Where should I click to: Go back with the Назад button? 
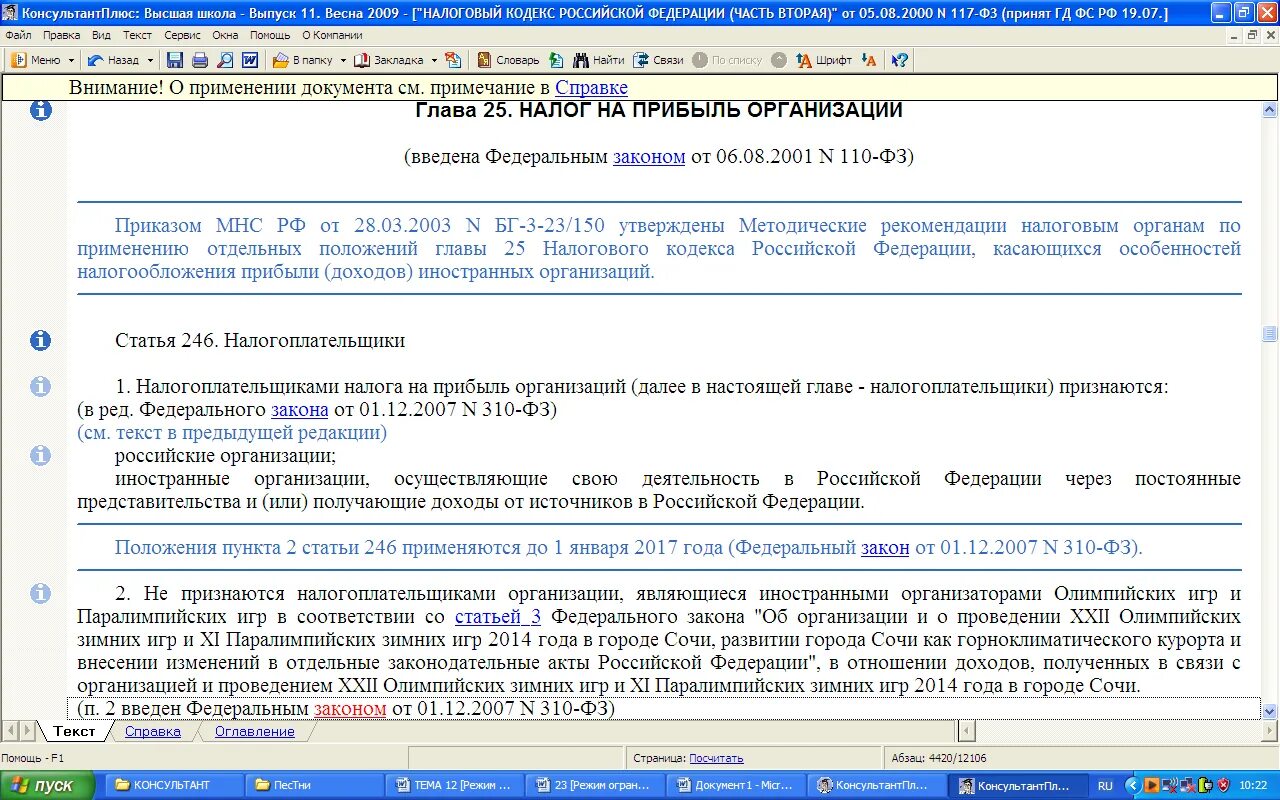[x=113, y=60]
